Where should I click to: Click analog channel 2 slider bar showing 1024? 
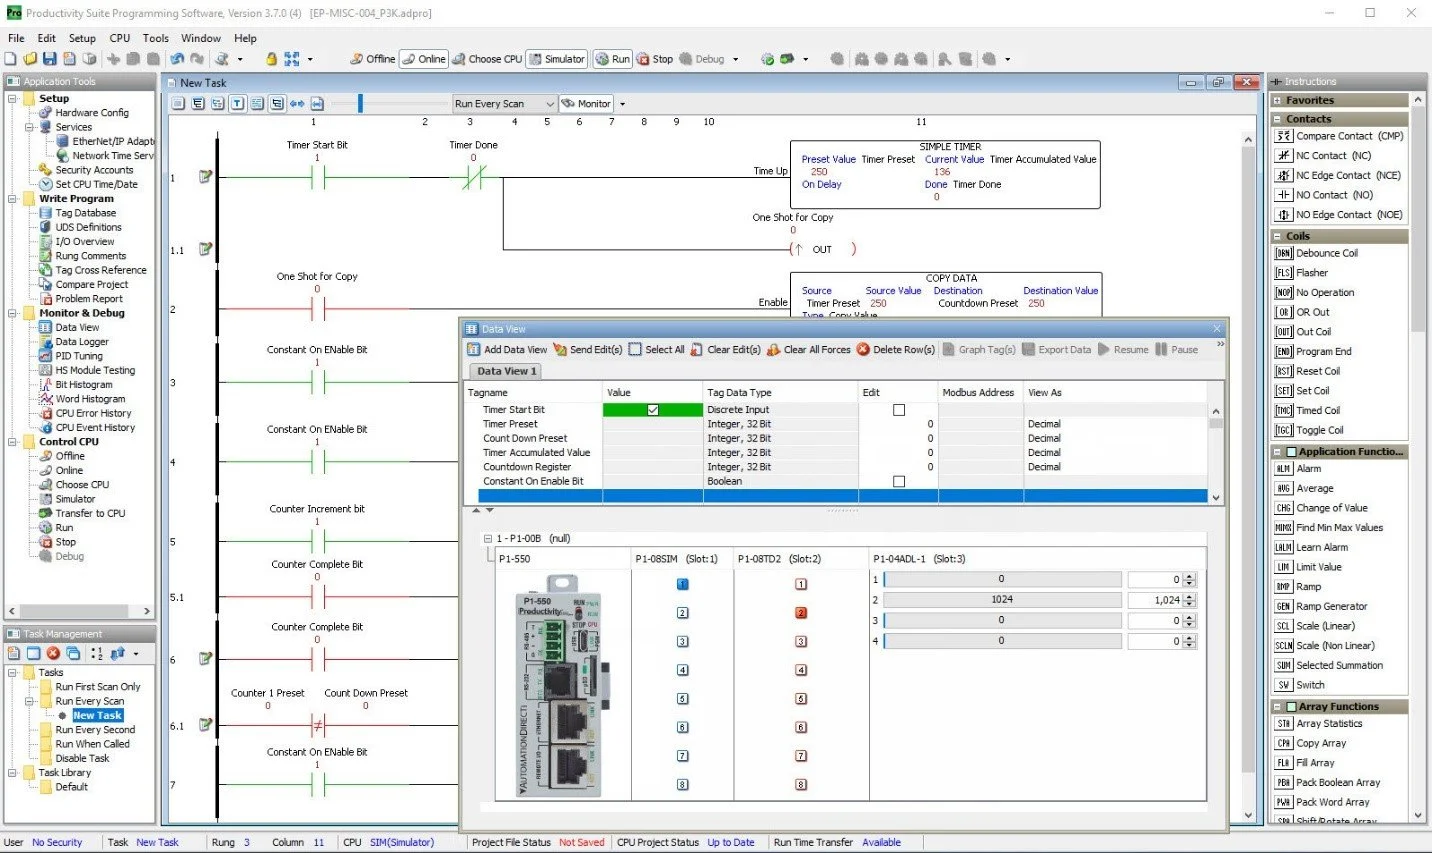[1002, 600]
